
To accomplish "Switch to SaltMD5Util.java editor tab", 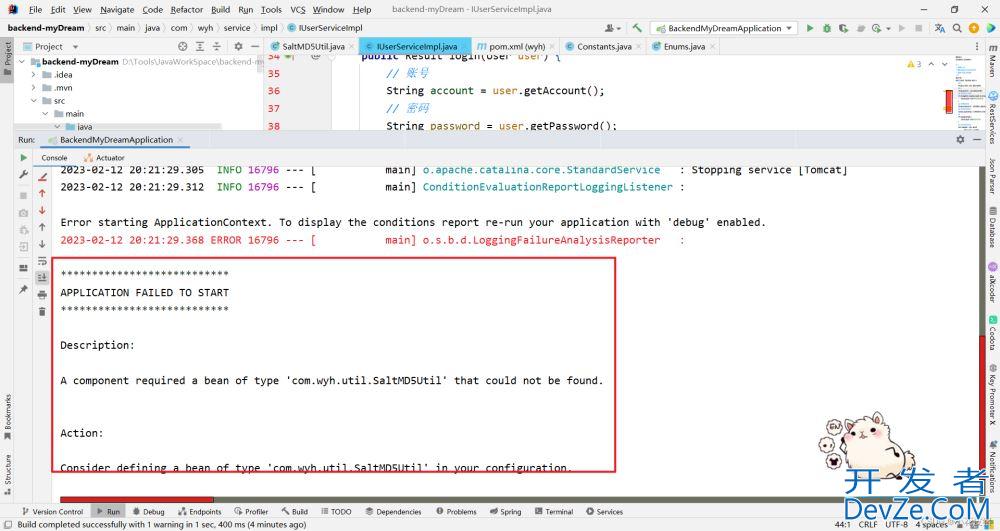I will point(312,47).
